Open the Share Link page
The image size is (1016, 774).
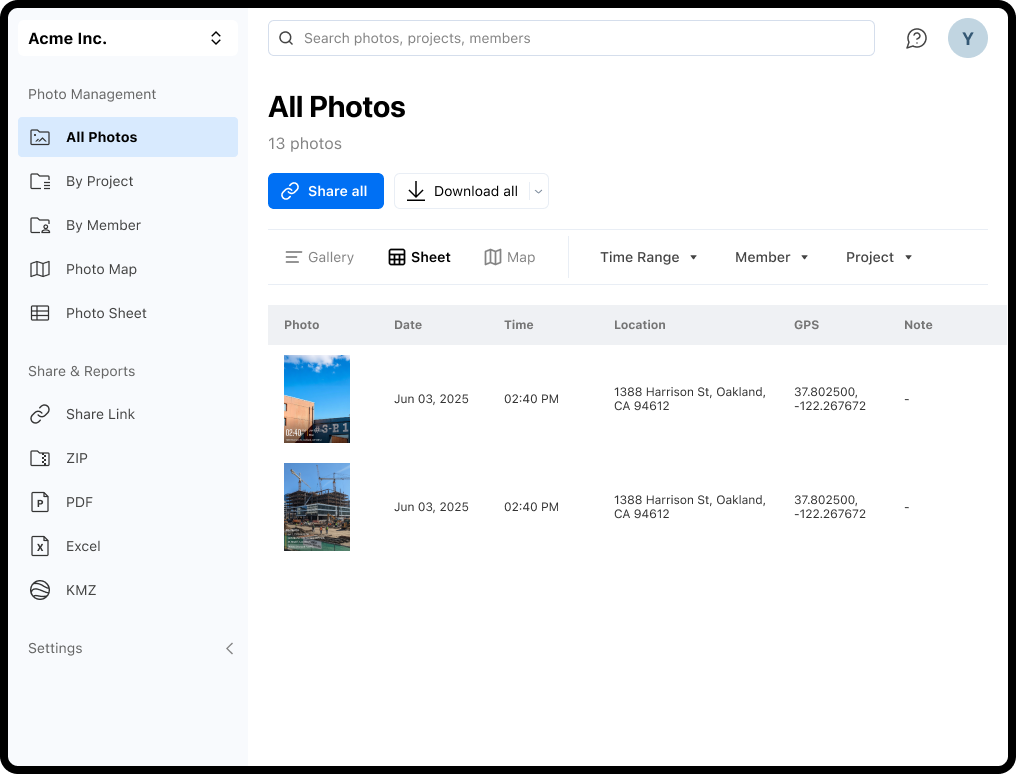click(x=128, y=415)
